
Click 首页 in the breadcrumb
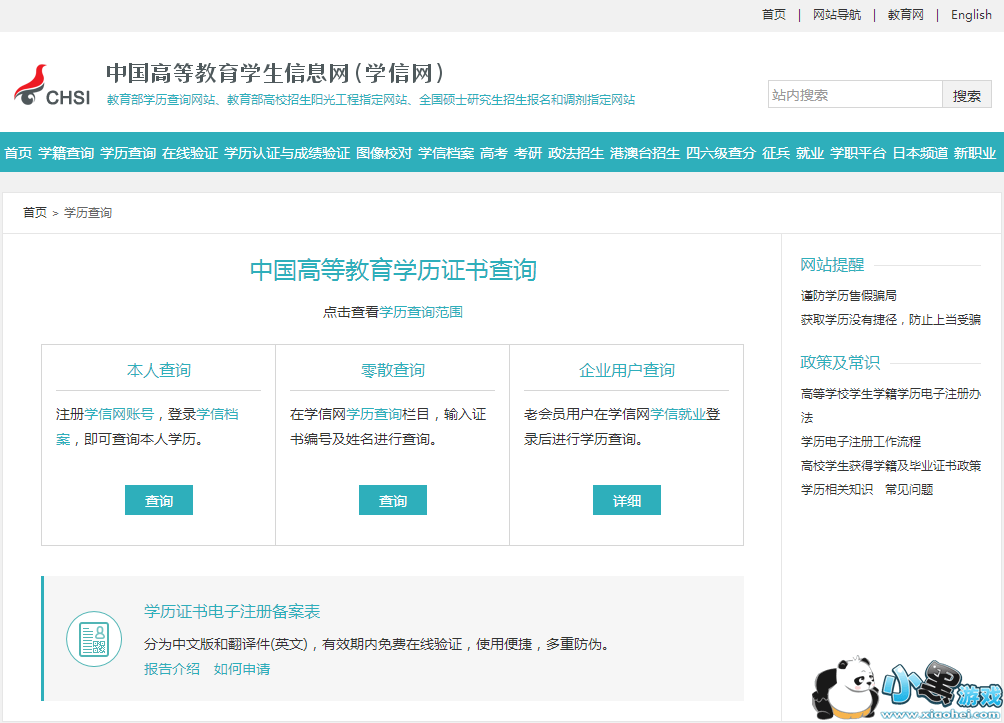pos(35,213)
